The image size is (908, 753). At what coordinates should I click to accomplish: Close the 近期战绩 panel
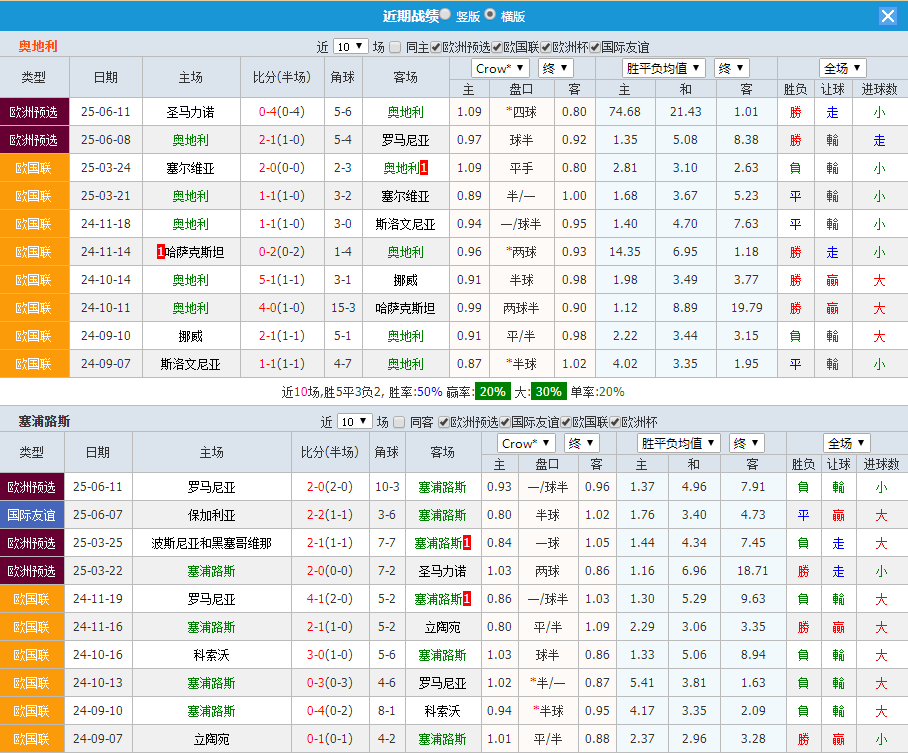click(x=890, y=15)
